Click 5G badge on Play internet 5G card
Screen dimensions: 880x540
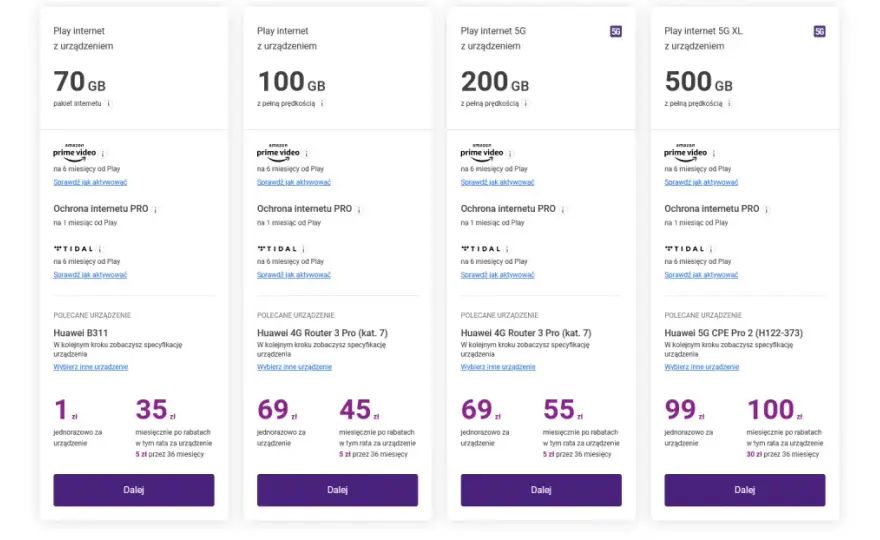click(x=616, y=31)
